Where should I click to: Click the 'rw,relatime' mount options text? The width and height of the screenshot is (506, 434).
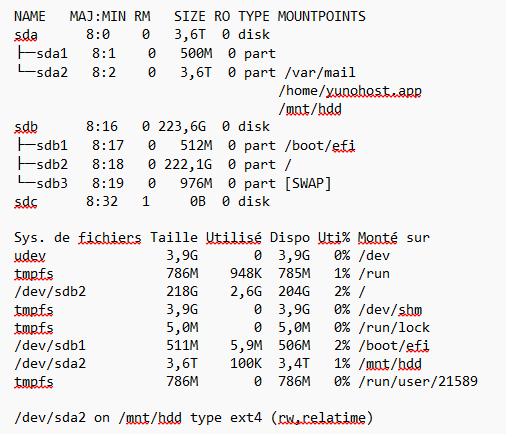coord(322,417)
